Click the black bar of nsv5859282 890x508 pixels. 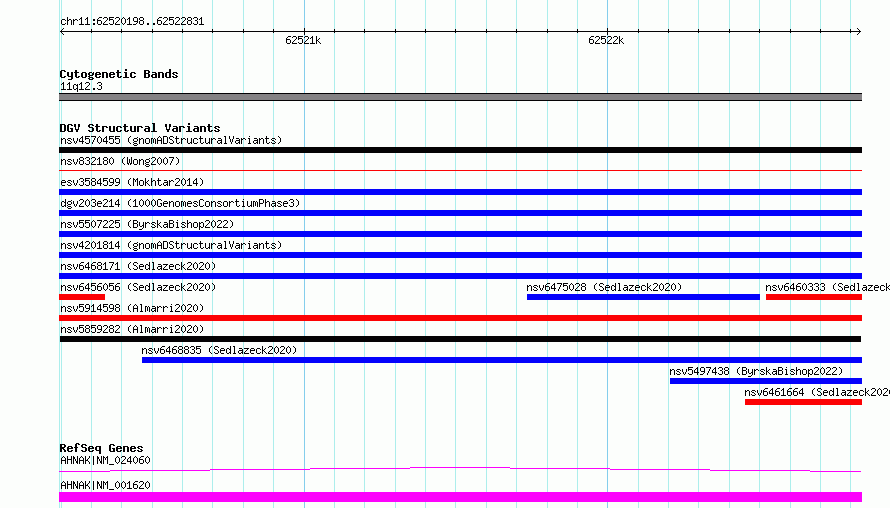[x=460, y=339]
